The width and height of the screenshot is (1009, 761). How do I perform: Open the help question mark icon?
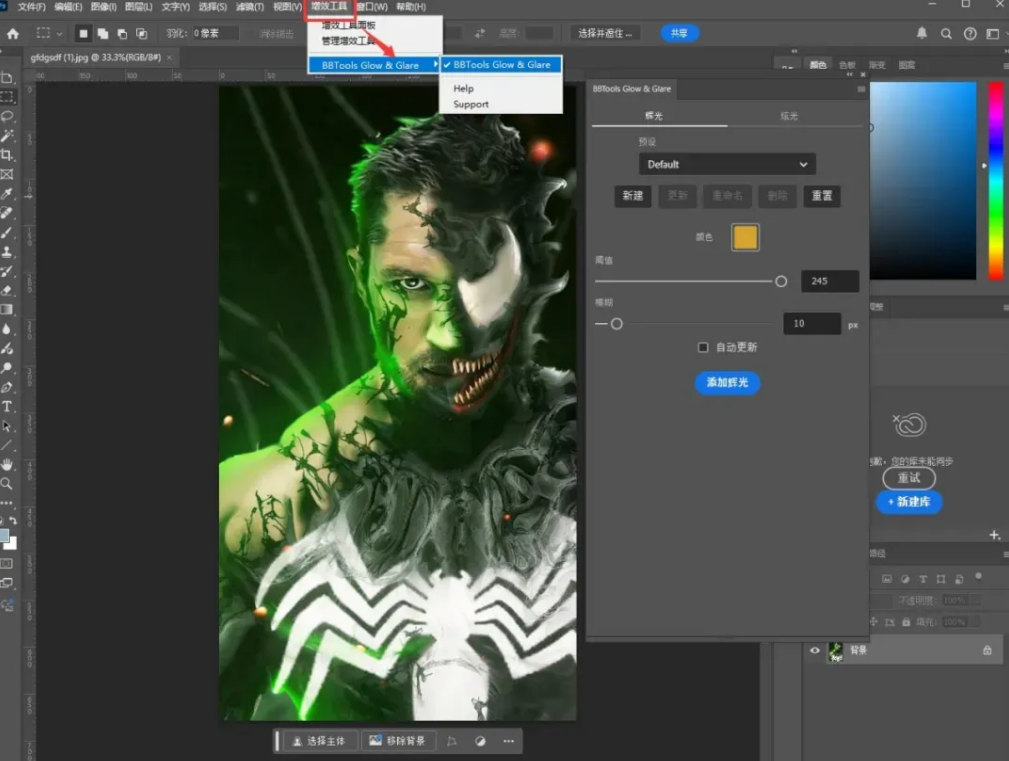[970, 33]
